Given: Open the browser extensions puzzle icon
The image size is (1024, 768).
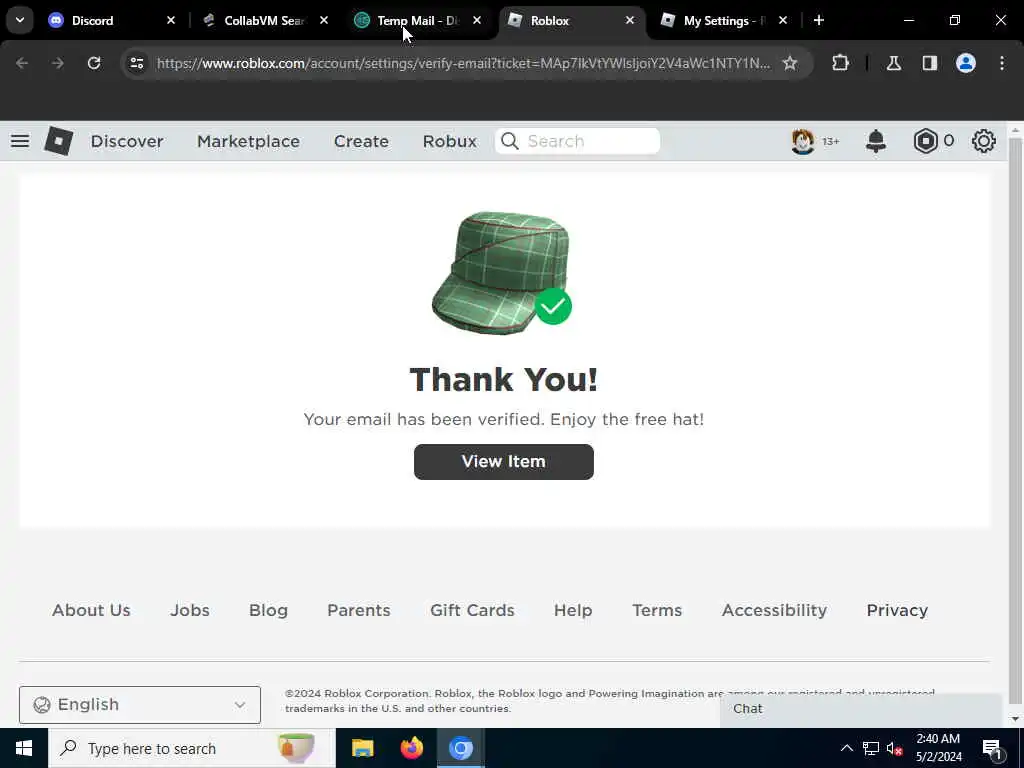Looking at the screenshot, I should (x=840, y=63).
